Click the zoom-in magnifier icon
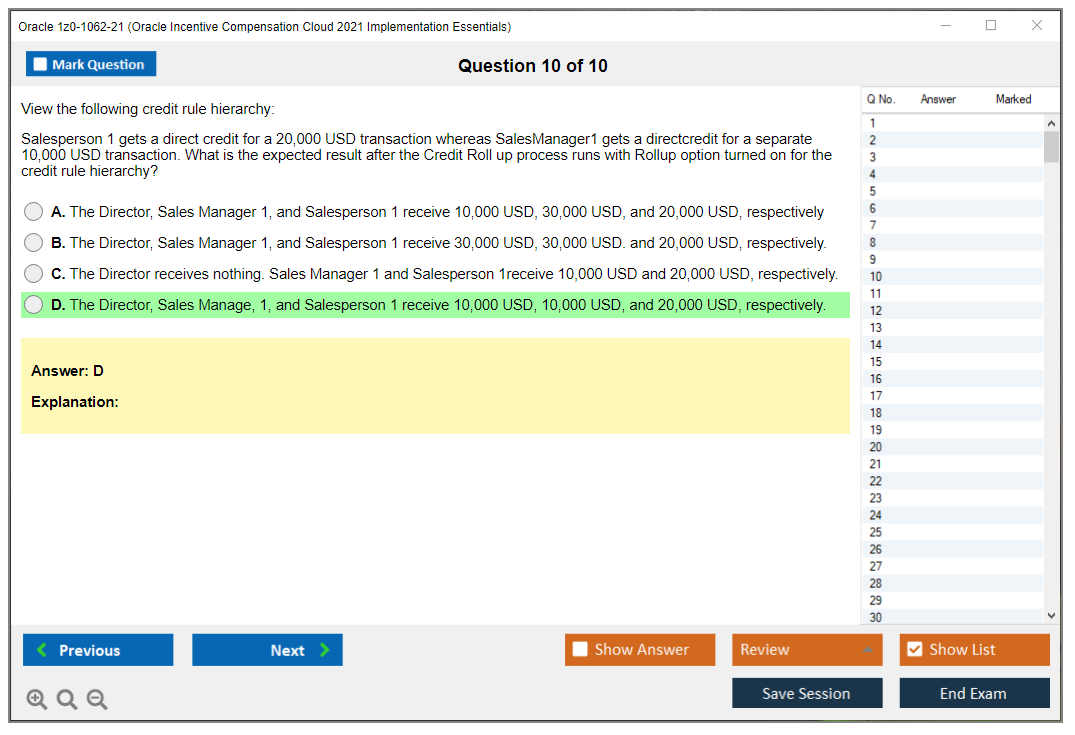 pos(36,699)
